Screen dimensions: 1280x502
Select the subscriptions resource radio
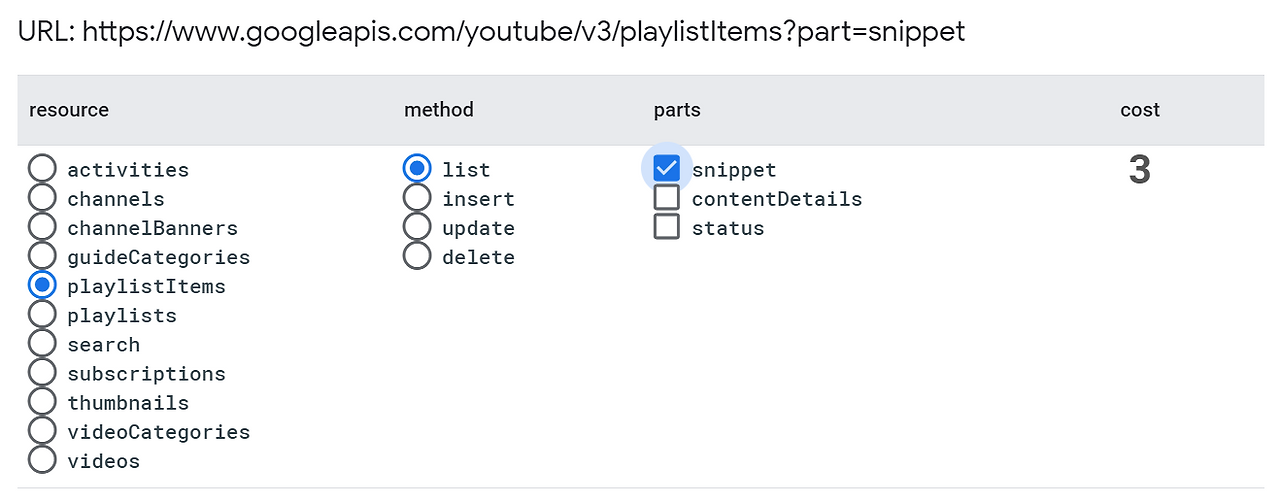click(x=42, y=373)
